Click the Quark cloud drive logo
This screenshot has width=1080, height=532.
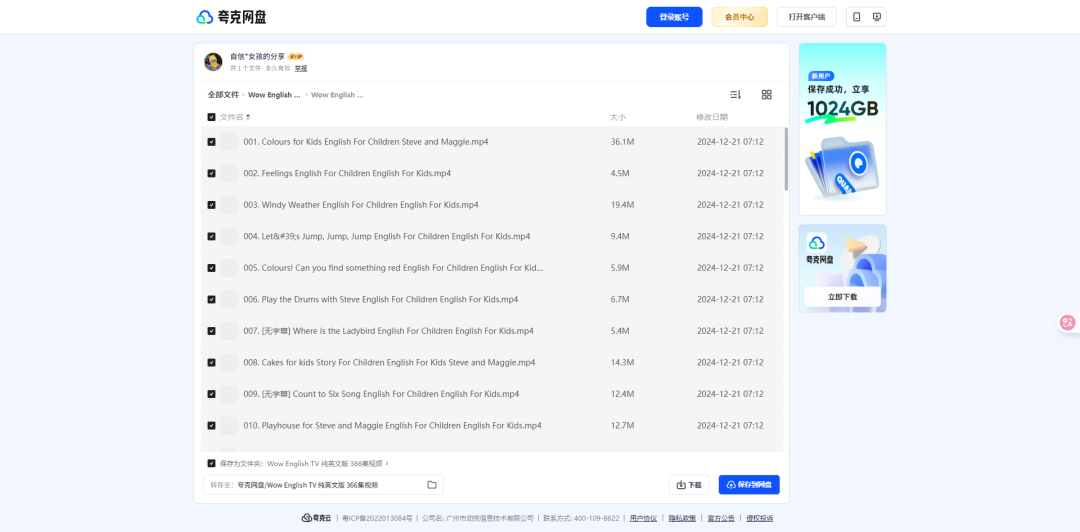[231, 17]
